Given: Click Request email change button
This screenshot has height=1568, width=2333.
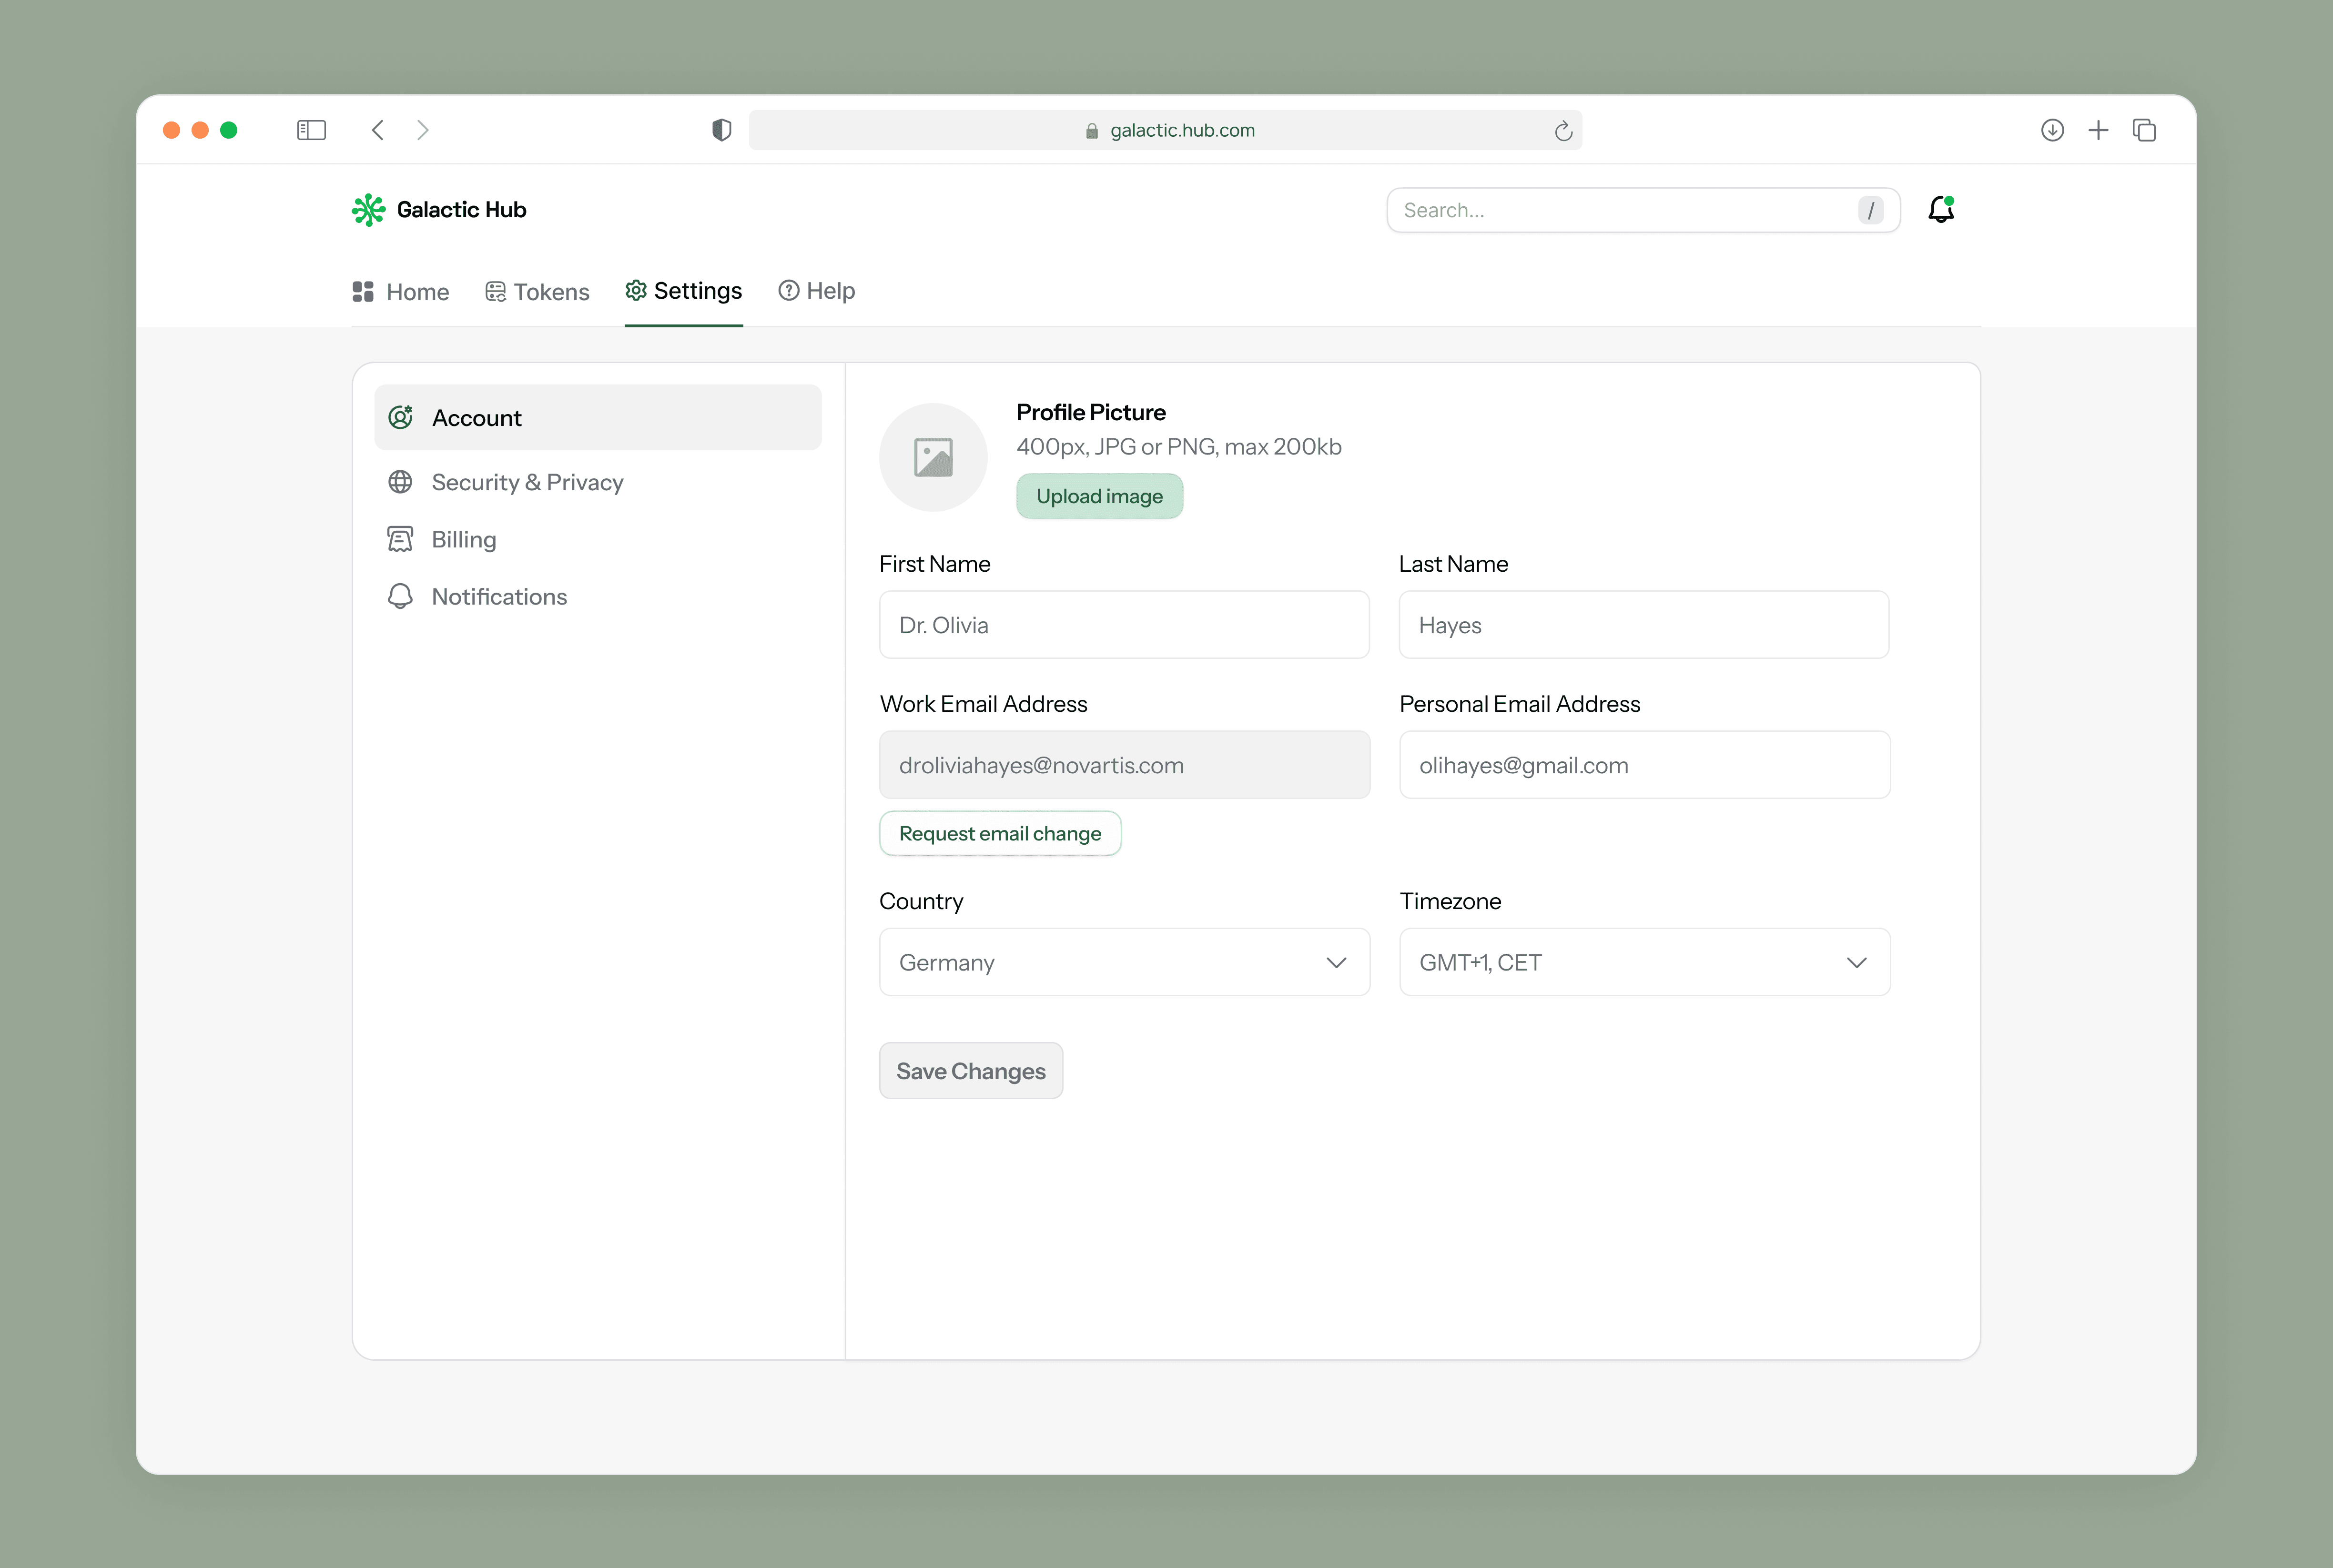Looking at the screenshot, I should pyautogui.click(x=1000, y=833).
